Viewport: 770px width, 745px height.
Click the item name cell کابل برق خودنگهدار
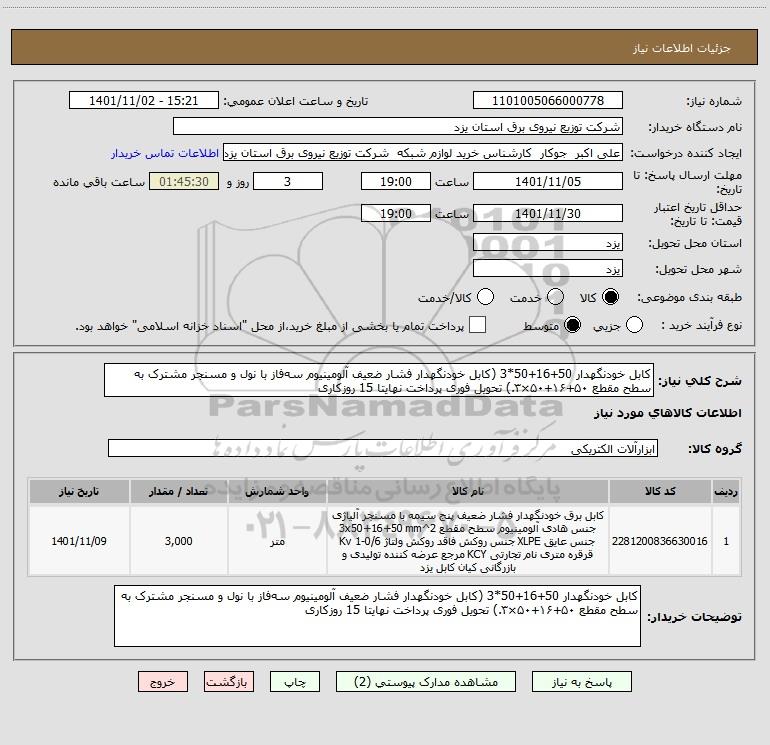468,541
